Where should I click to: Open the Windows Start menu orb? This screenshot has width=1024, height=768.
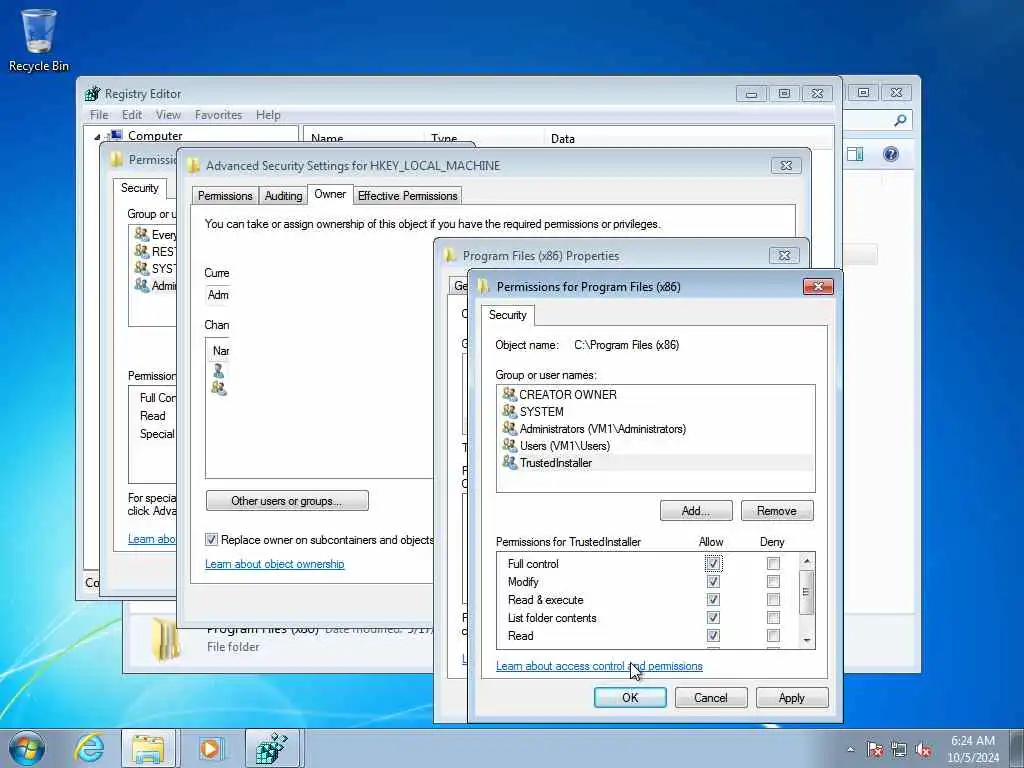[x=27, y=748]
